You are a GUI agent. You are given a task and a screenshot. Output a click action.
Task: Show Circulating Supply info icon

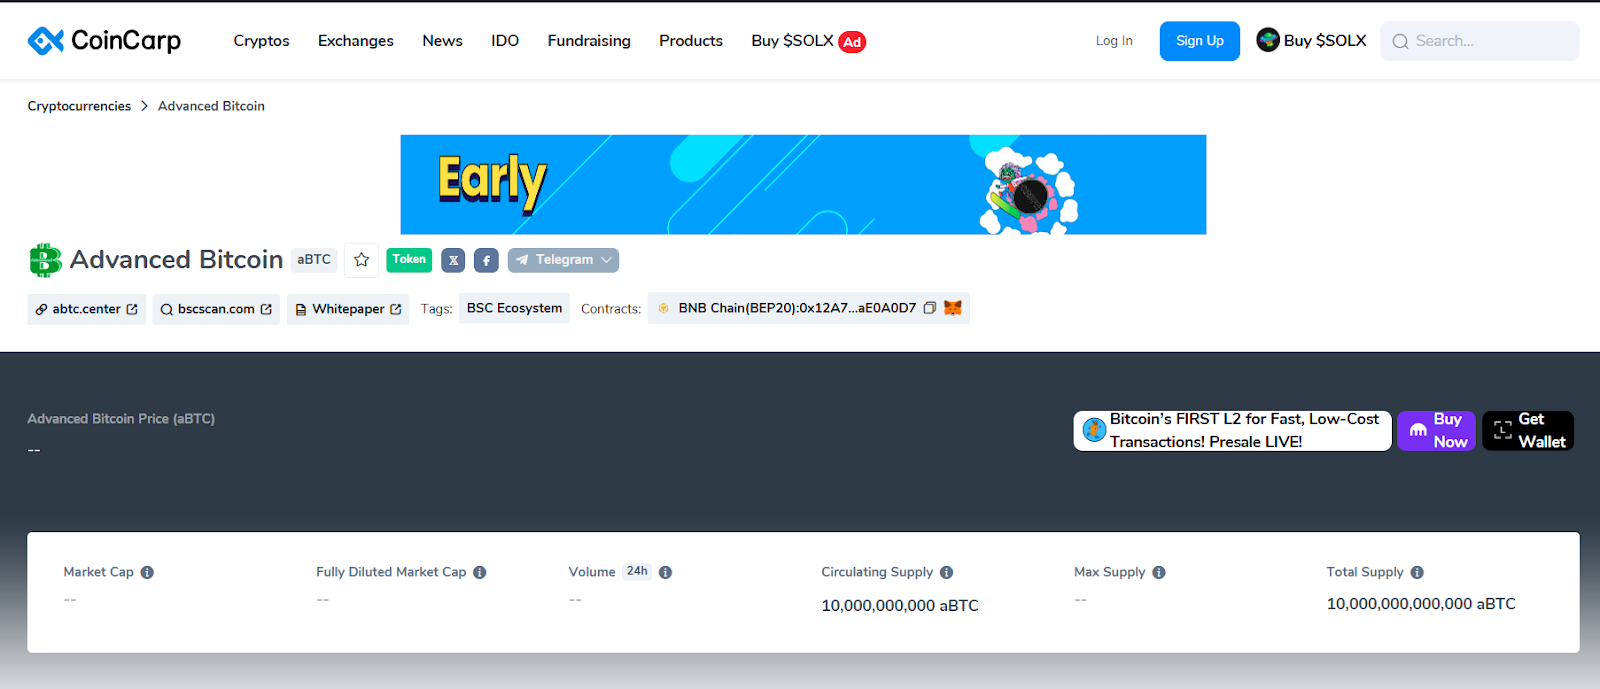(x=947, y=573)
